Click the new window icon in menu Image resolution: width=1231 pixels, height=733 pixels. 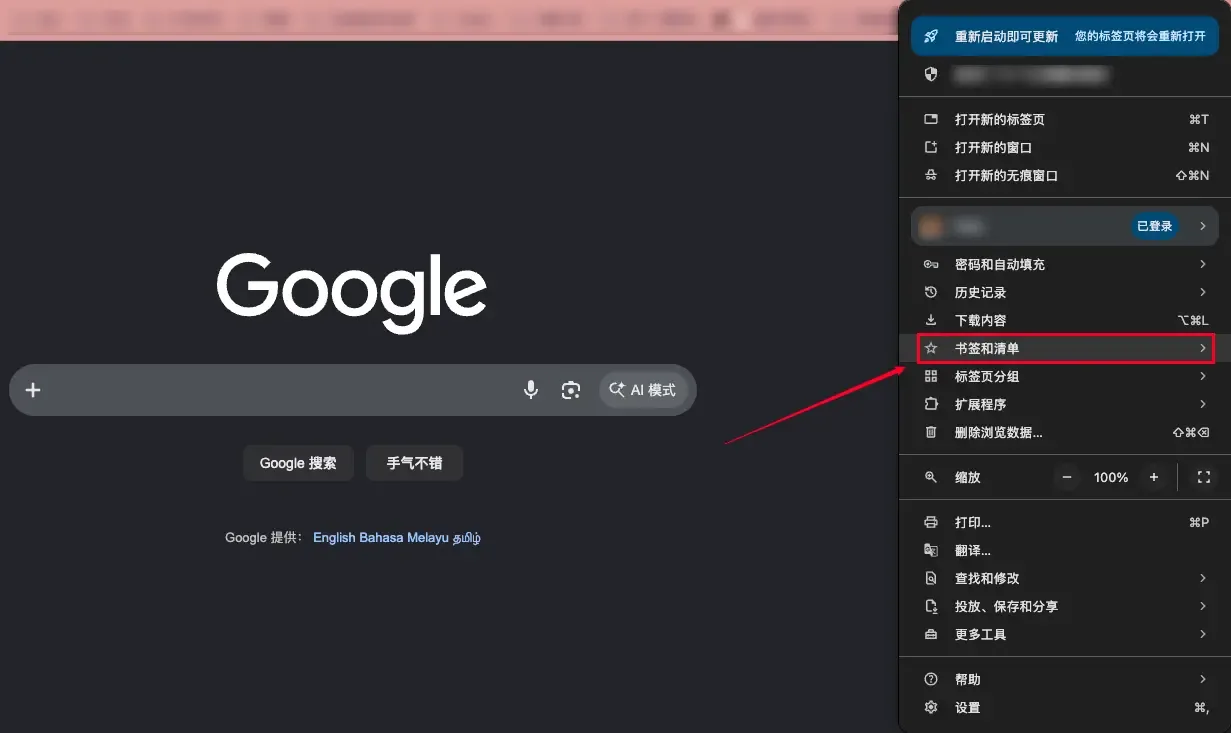931,147
